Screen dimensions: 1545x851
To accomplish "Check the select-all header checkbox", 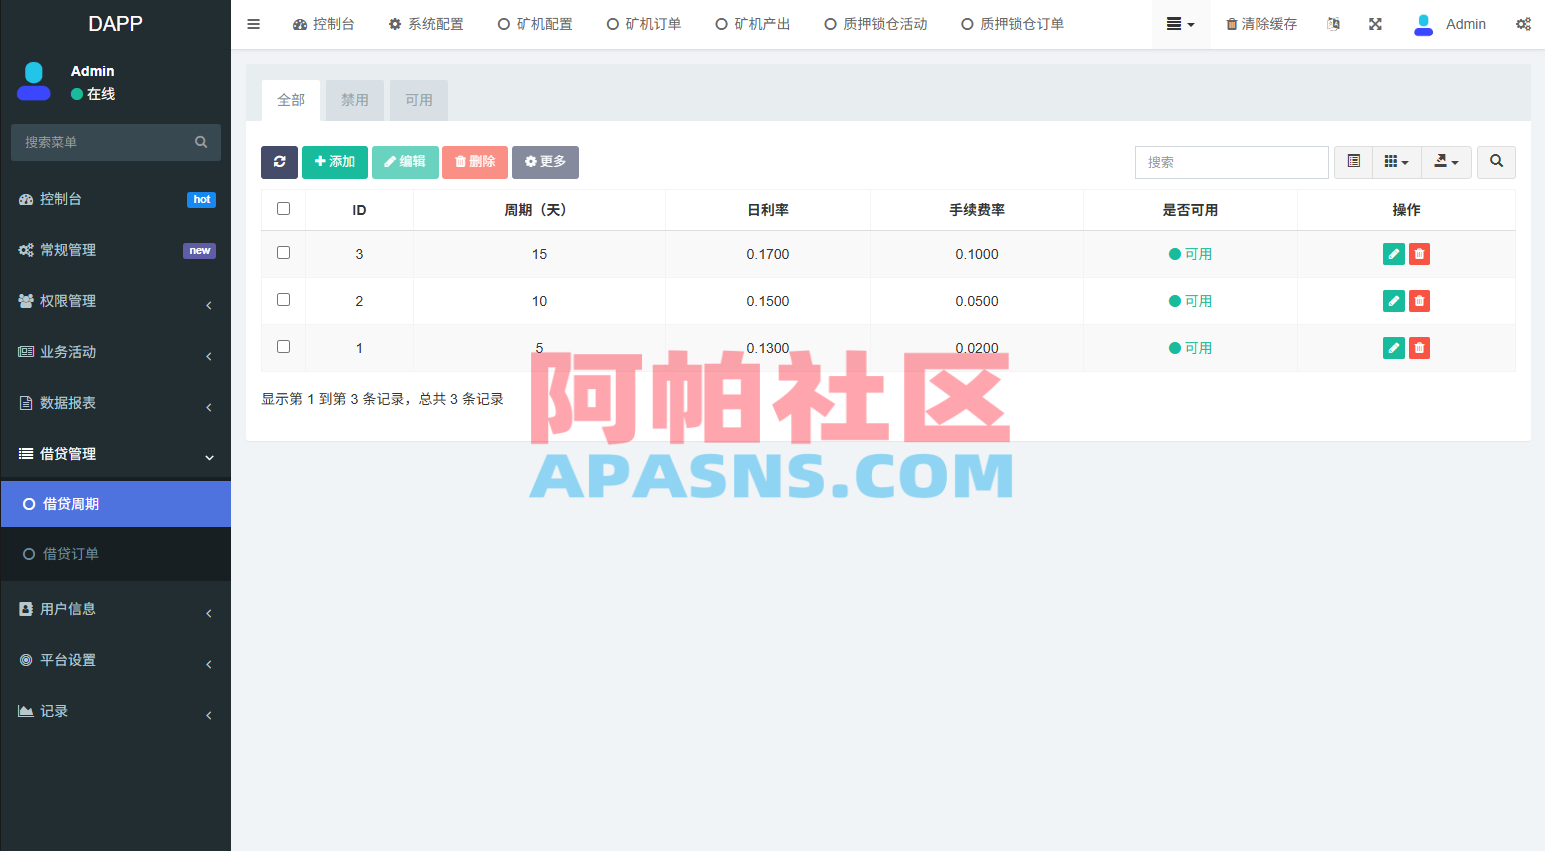I will (283, 209).
